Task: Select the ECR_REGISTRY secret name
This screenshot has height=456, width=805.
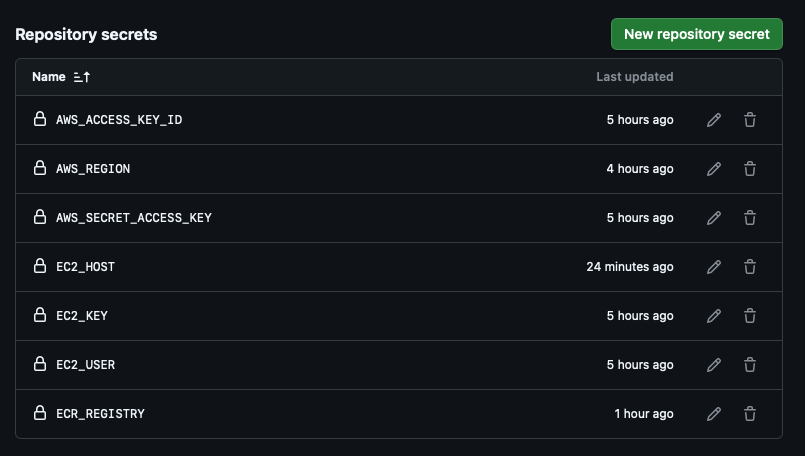Action: 100,414
